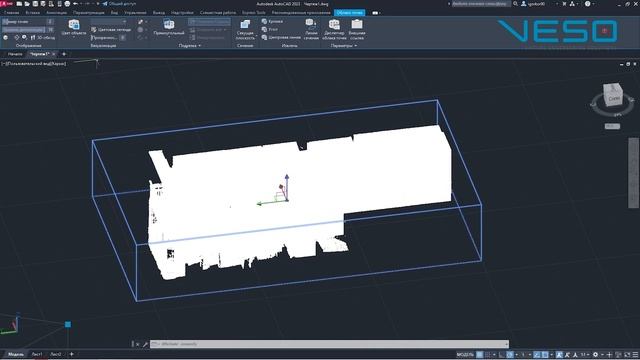Viewport: 640px width, 360px height.
Task: Click the search field in title bar
Action: point(481,4)
